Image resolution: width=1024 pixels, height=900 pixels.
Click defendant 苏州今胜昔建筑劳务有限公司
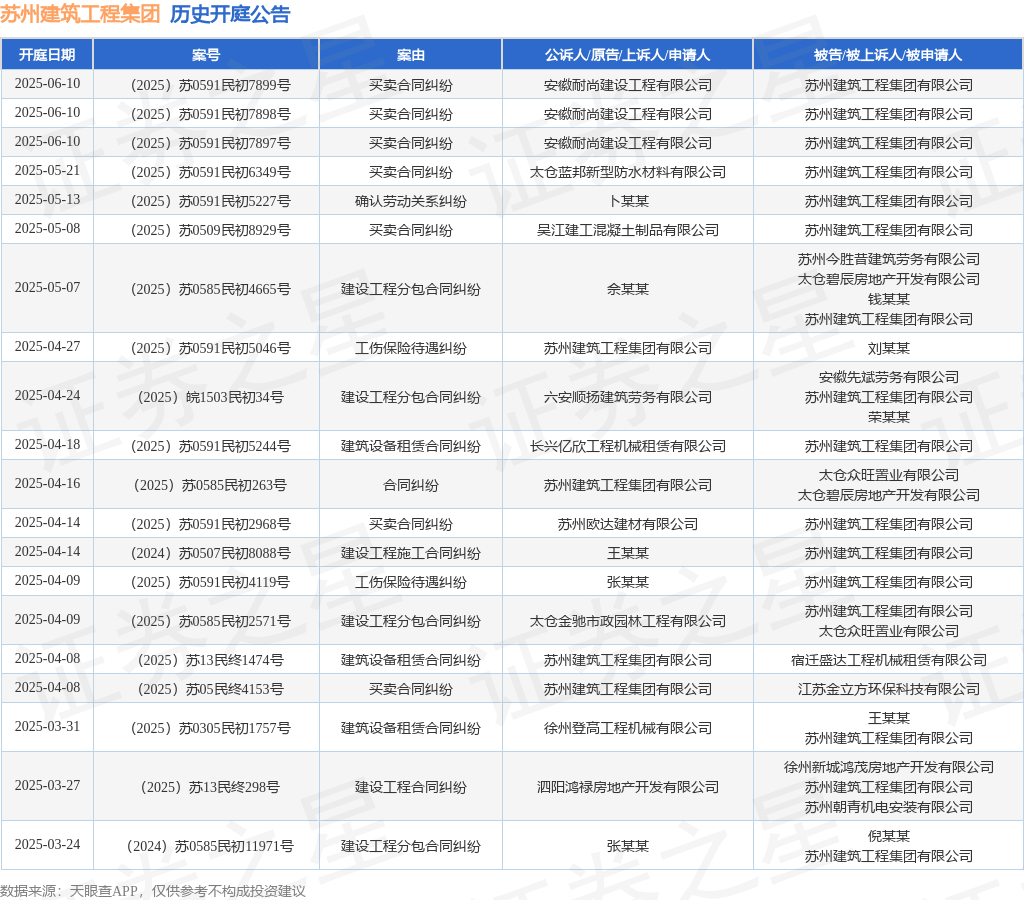[888, 259]
